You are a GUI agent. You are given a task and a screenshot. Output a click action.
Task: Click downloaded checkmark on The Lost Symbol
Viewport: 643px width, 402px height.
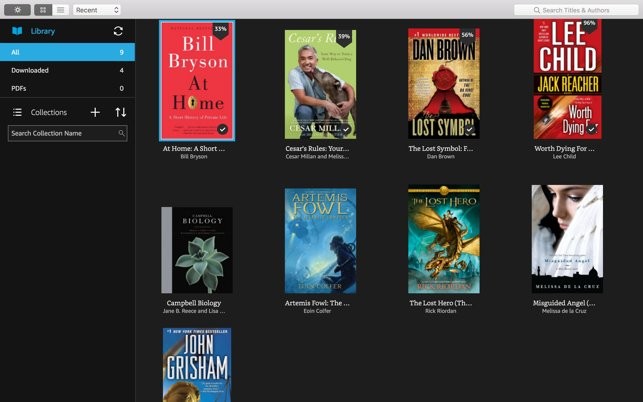[x=470, y=130]
